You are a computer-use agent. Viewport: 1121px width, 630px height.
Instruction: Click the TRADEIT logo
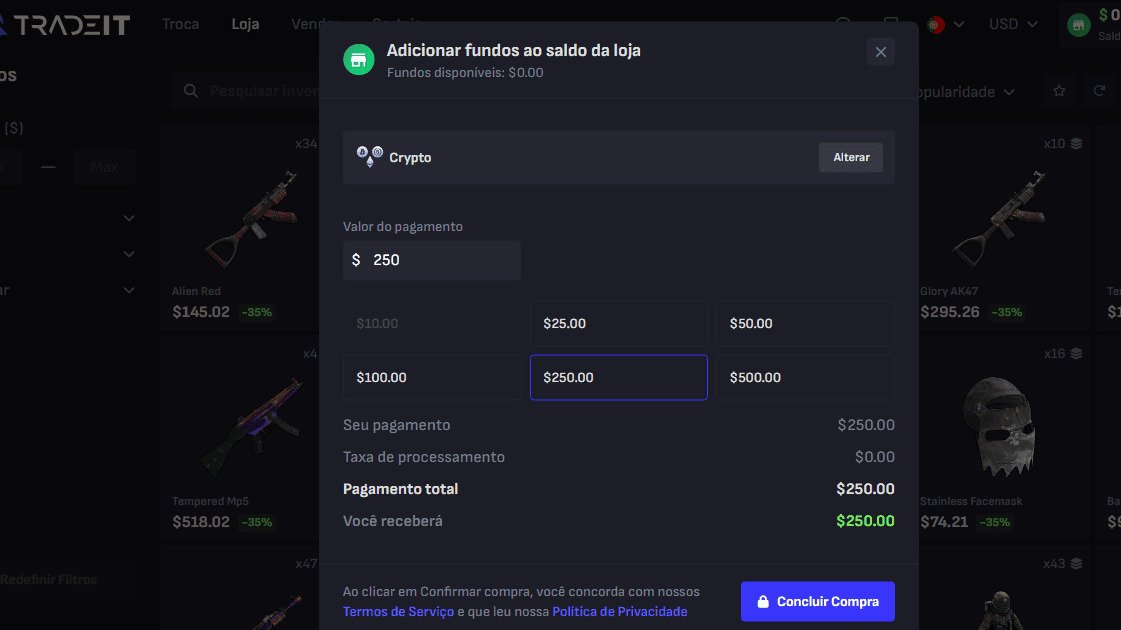coord(65,25)
